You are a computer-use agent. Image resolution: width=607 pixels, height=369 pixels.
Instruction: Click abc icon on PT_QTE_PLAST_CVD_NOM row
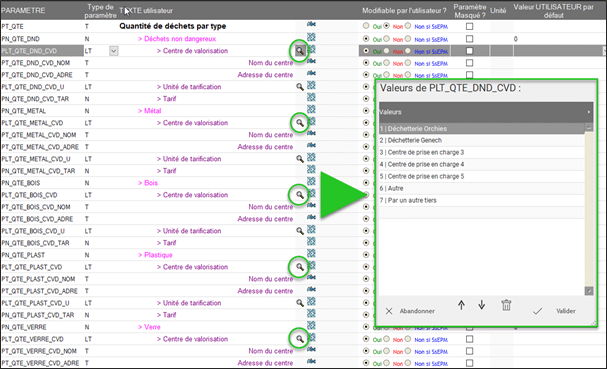(311, 277)
